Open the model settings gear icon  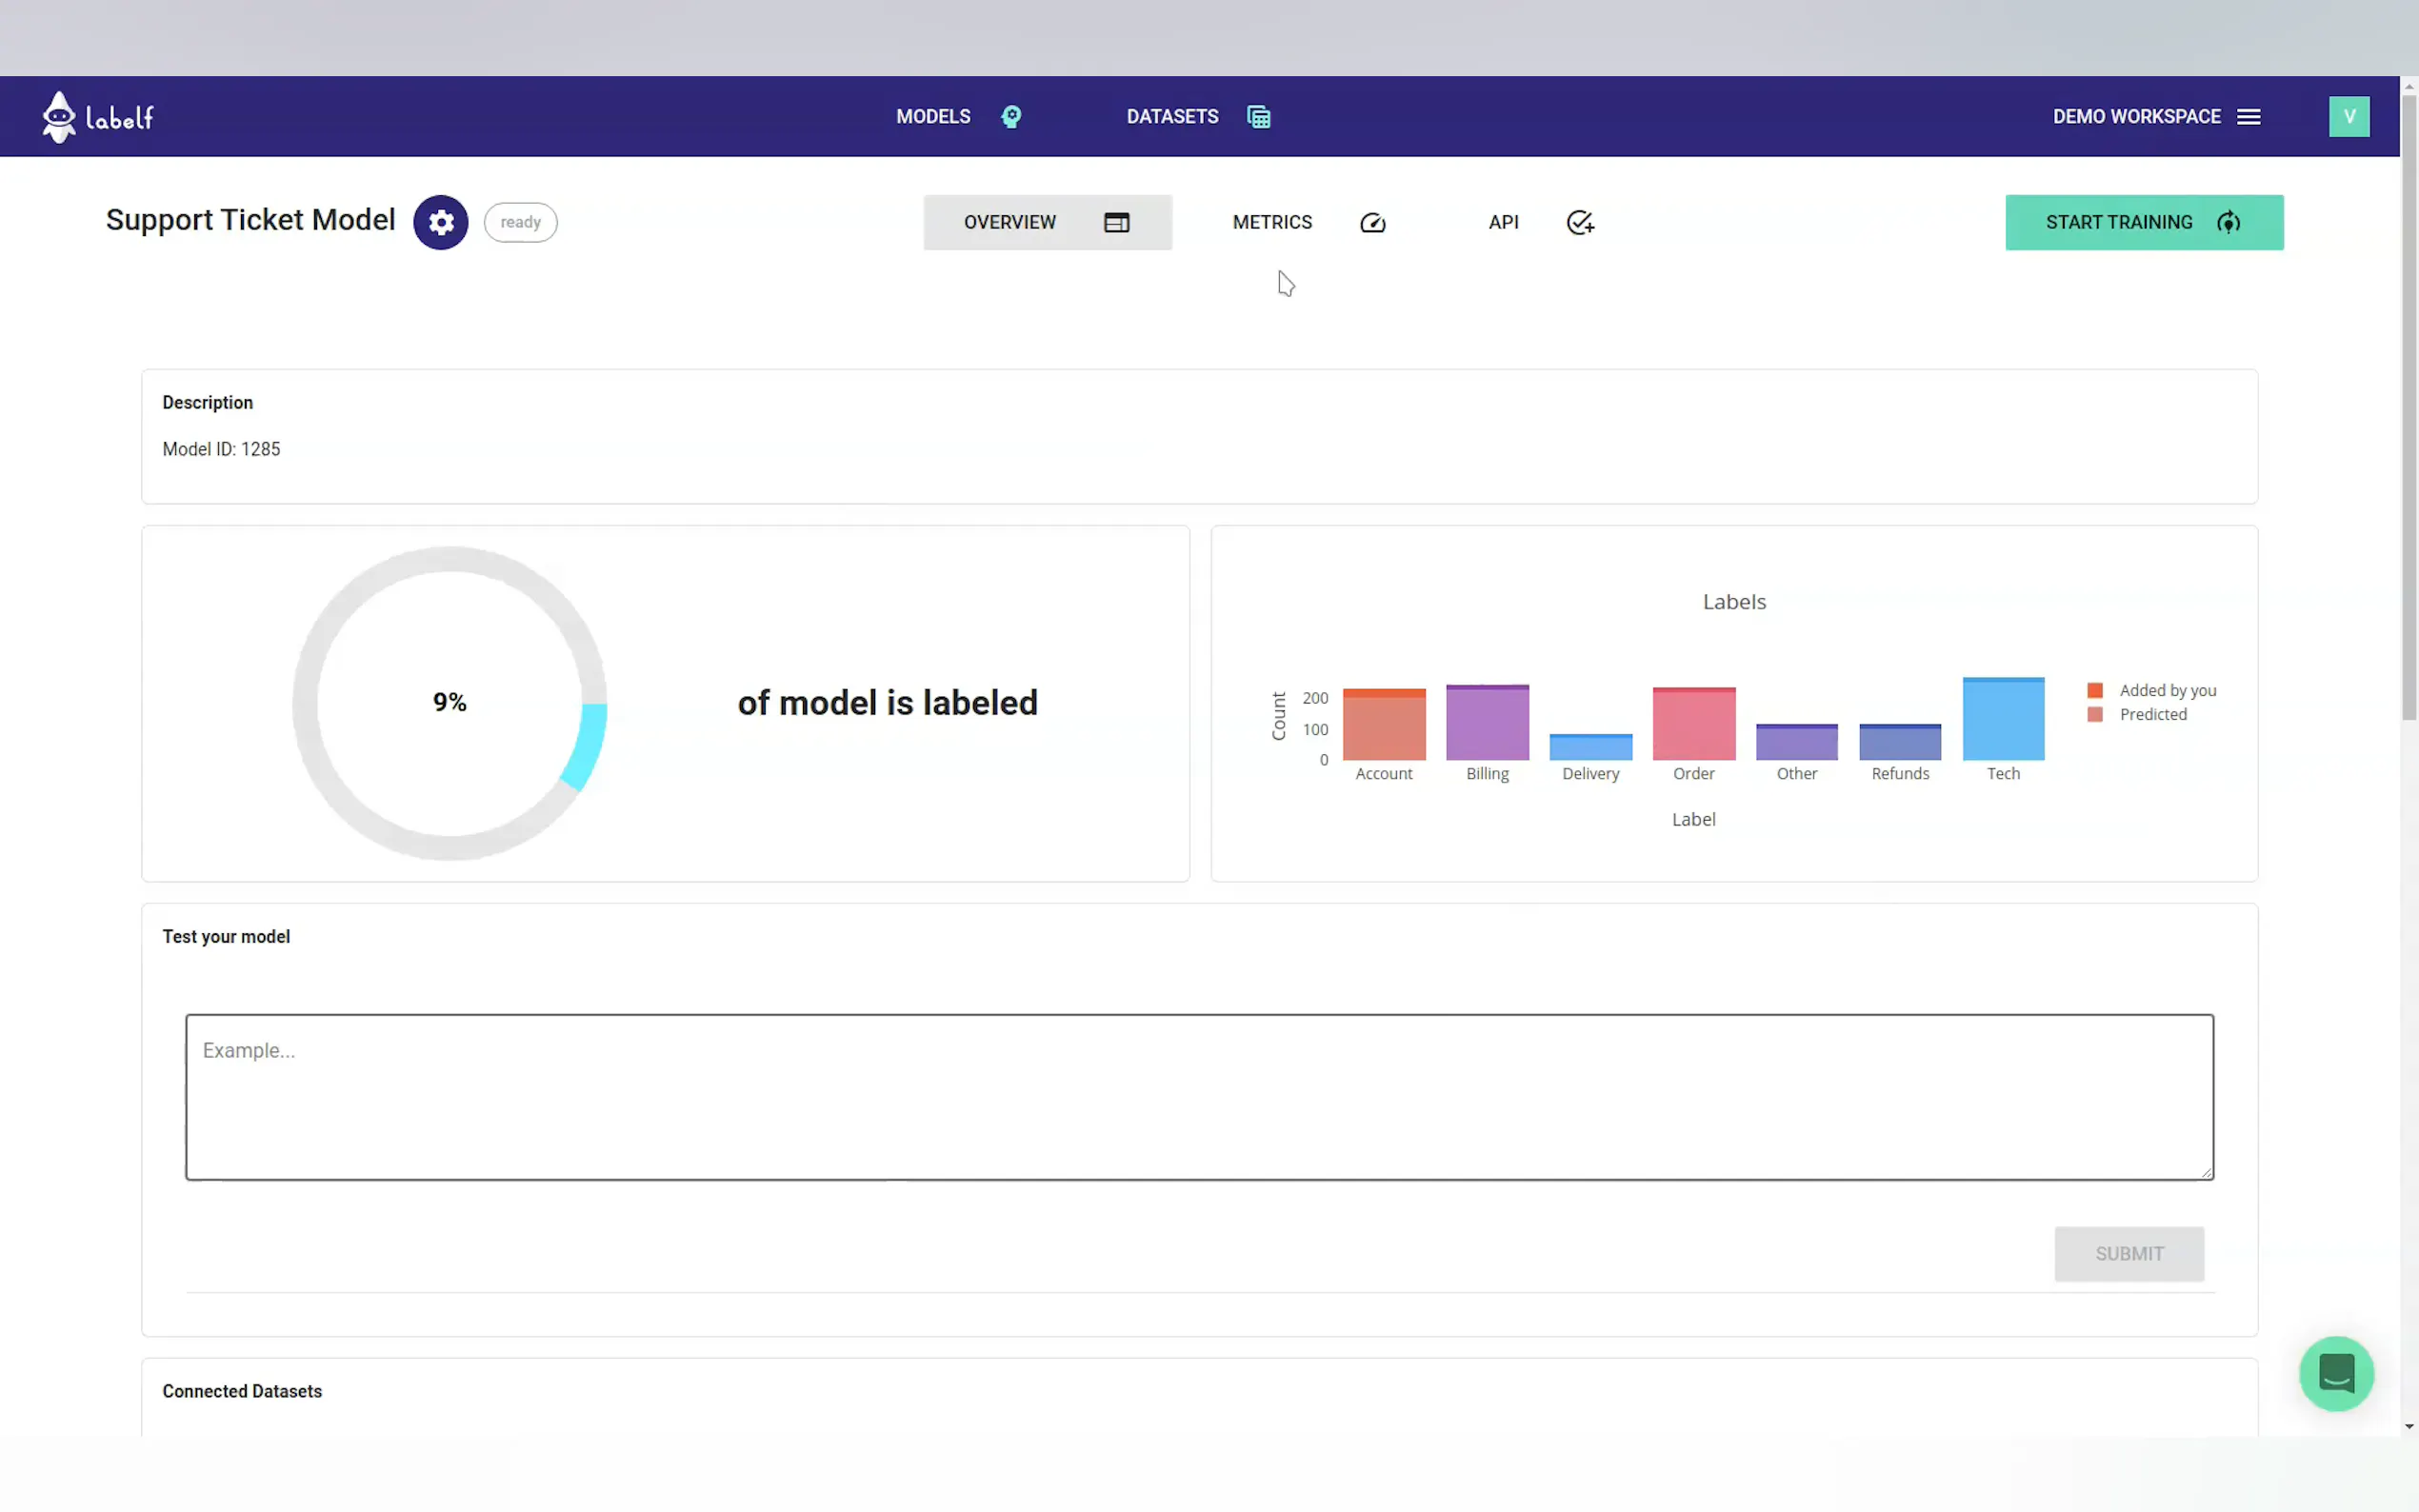441,222
